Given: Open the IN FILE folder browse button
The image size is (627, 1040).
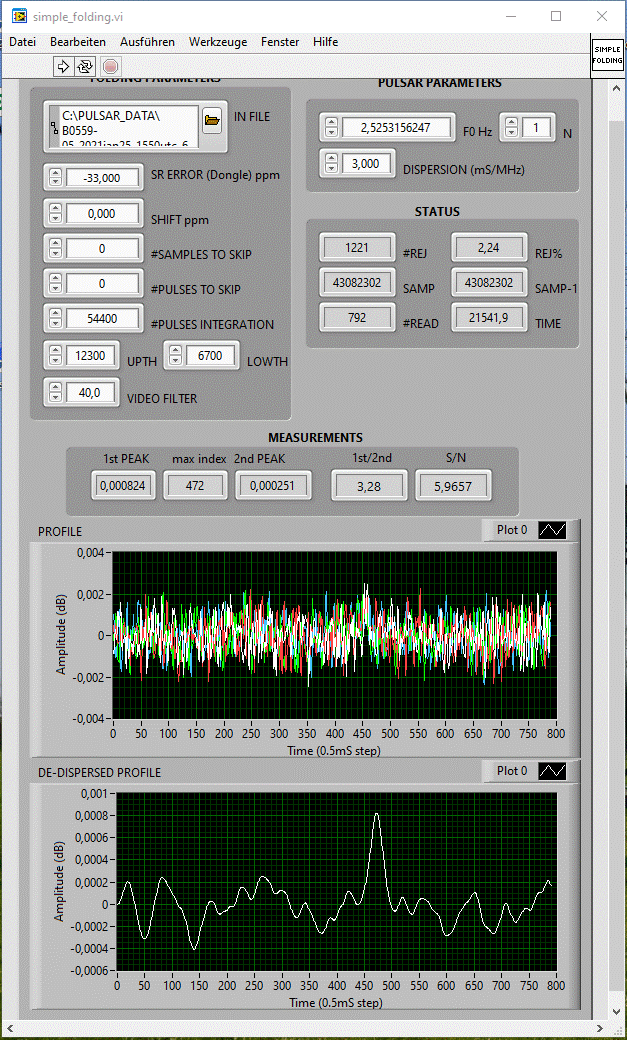Looking at the screenshot, I should 212,120.
